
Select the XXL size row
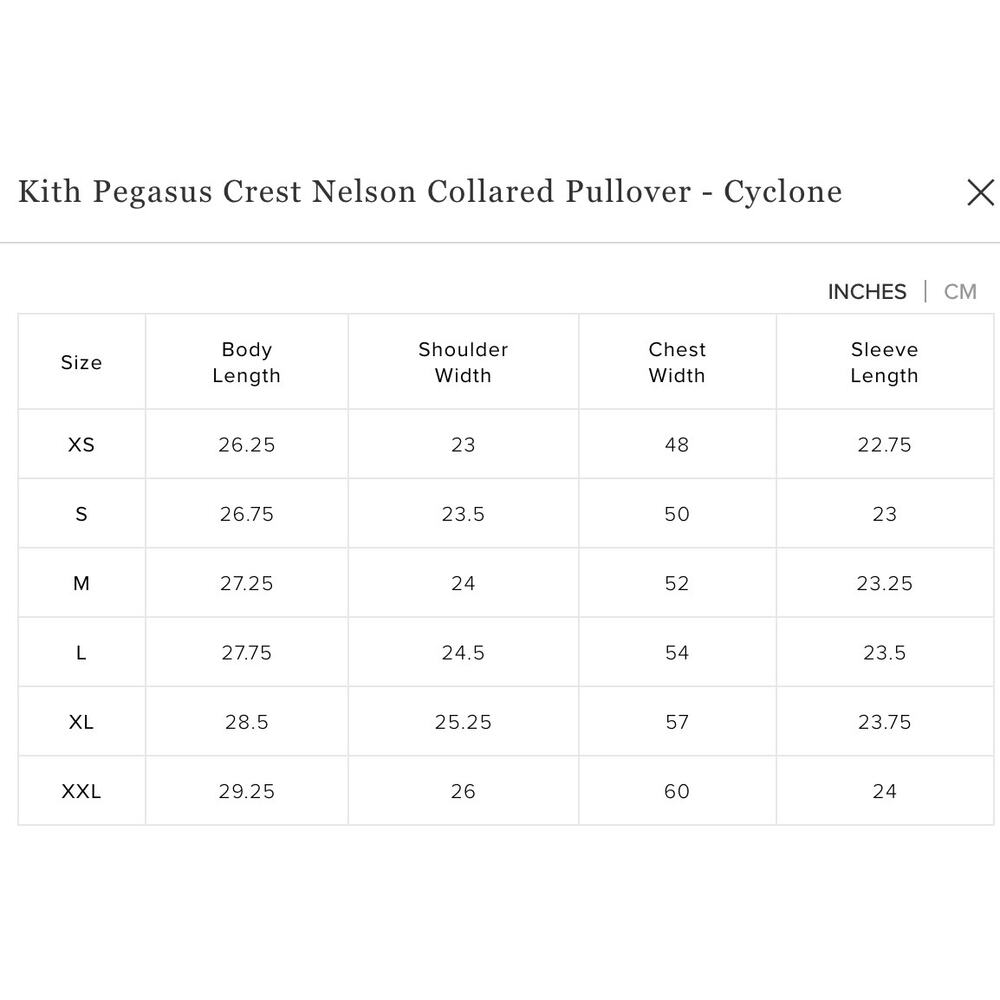click(x=81, y=790)
